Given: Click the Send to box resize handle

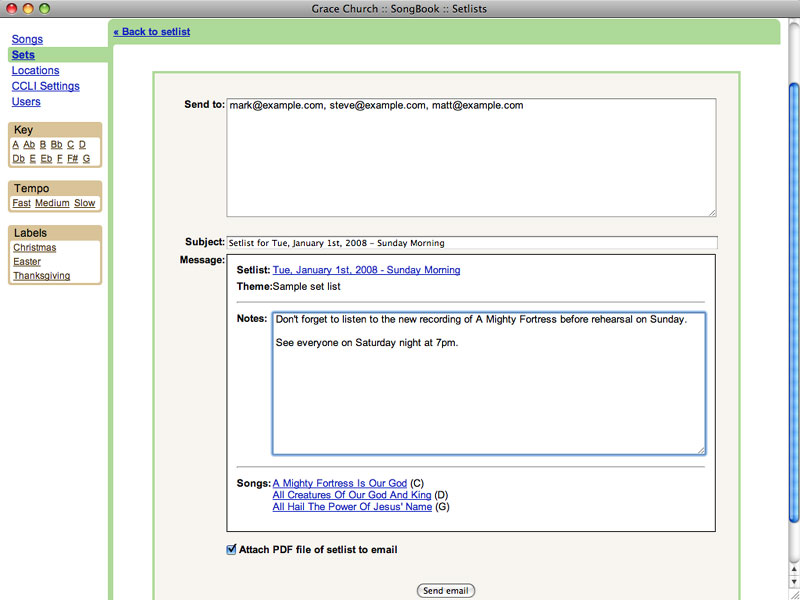Looking at the screenshot, I should click(712, 213).
